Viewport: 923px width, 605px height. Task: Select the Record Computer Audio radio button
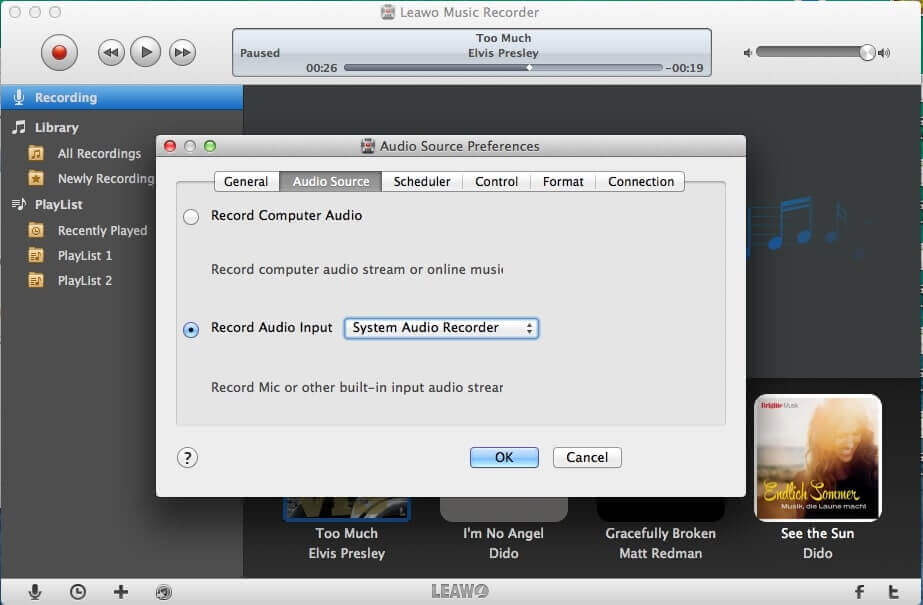191,215
